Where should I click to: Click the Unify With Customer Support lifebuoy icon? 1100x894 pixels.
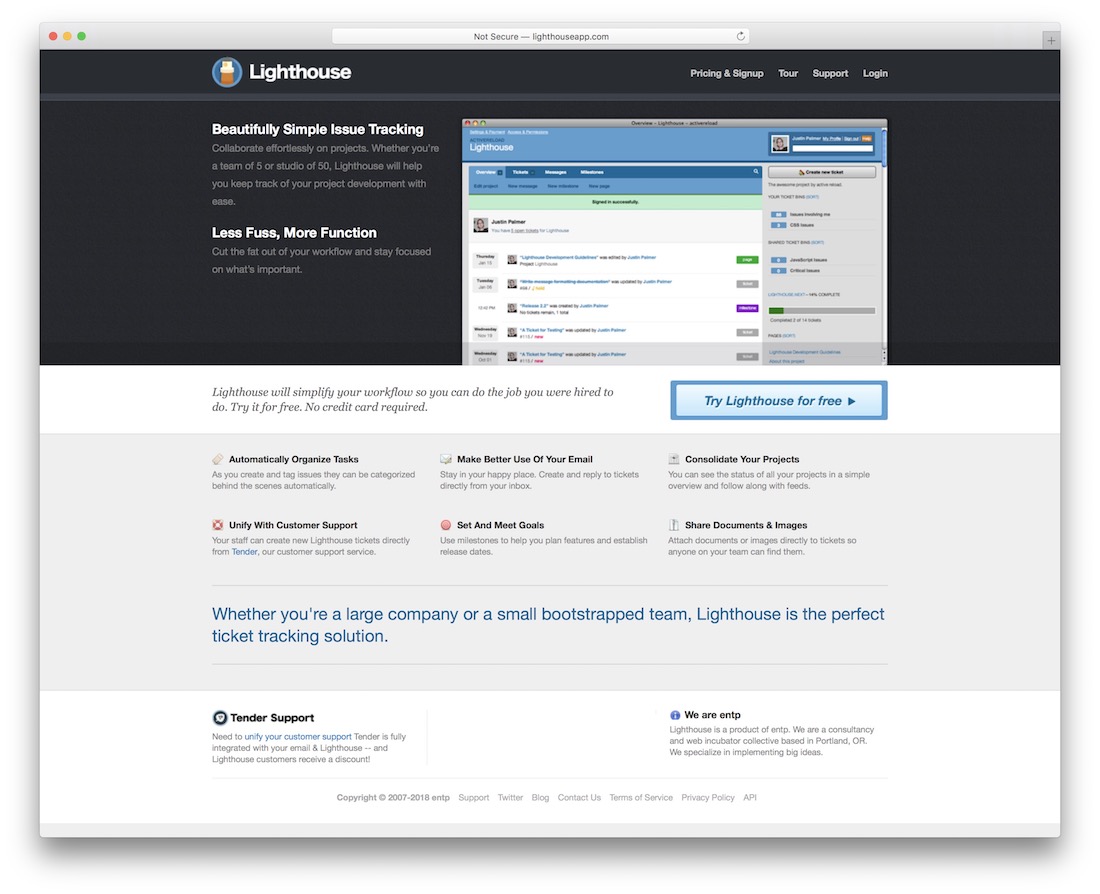pyautogui.click(x=217, y=525)
